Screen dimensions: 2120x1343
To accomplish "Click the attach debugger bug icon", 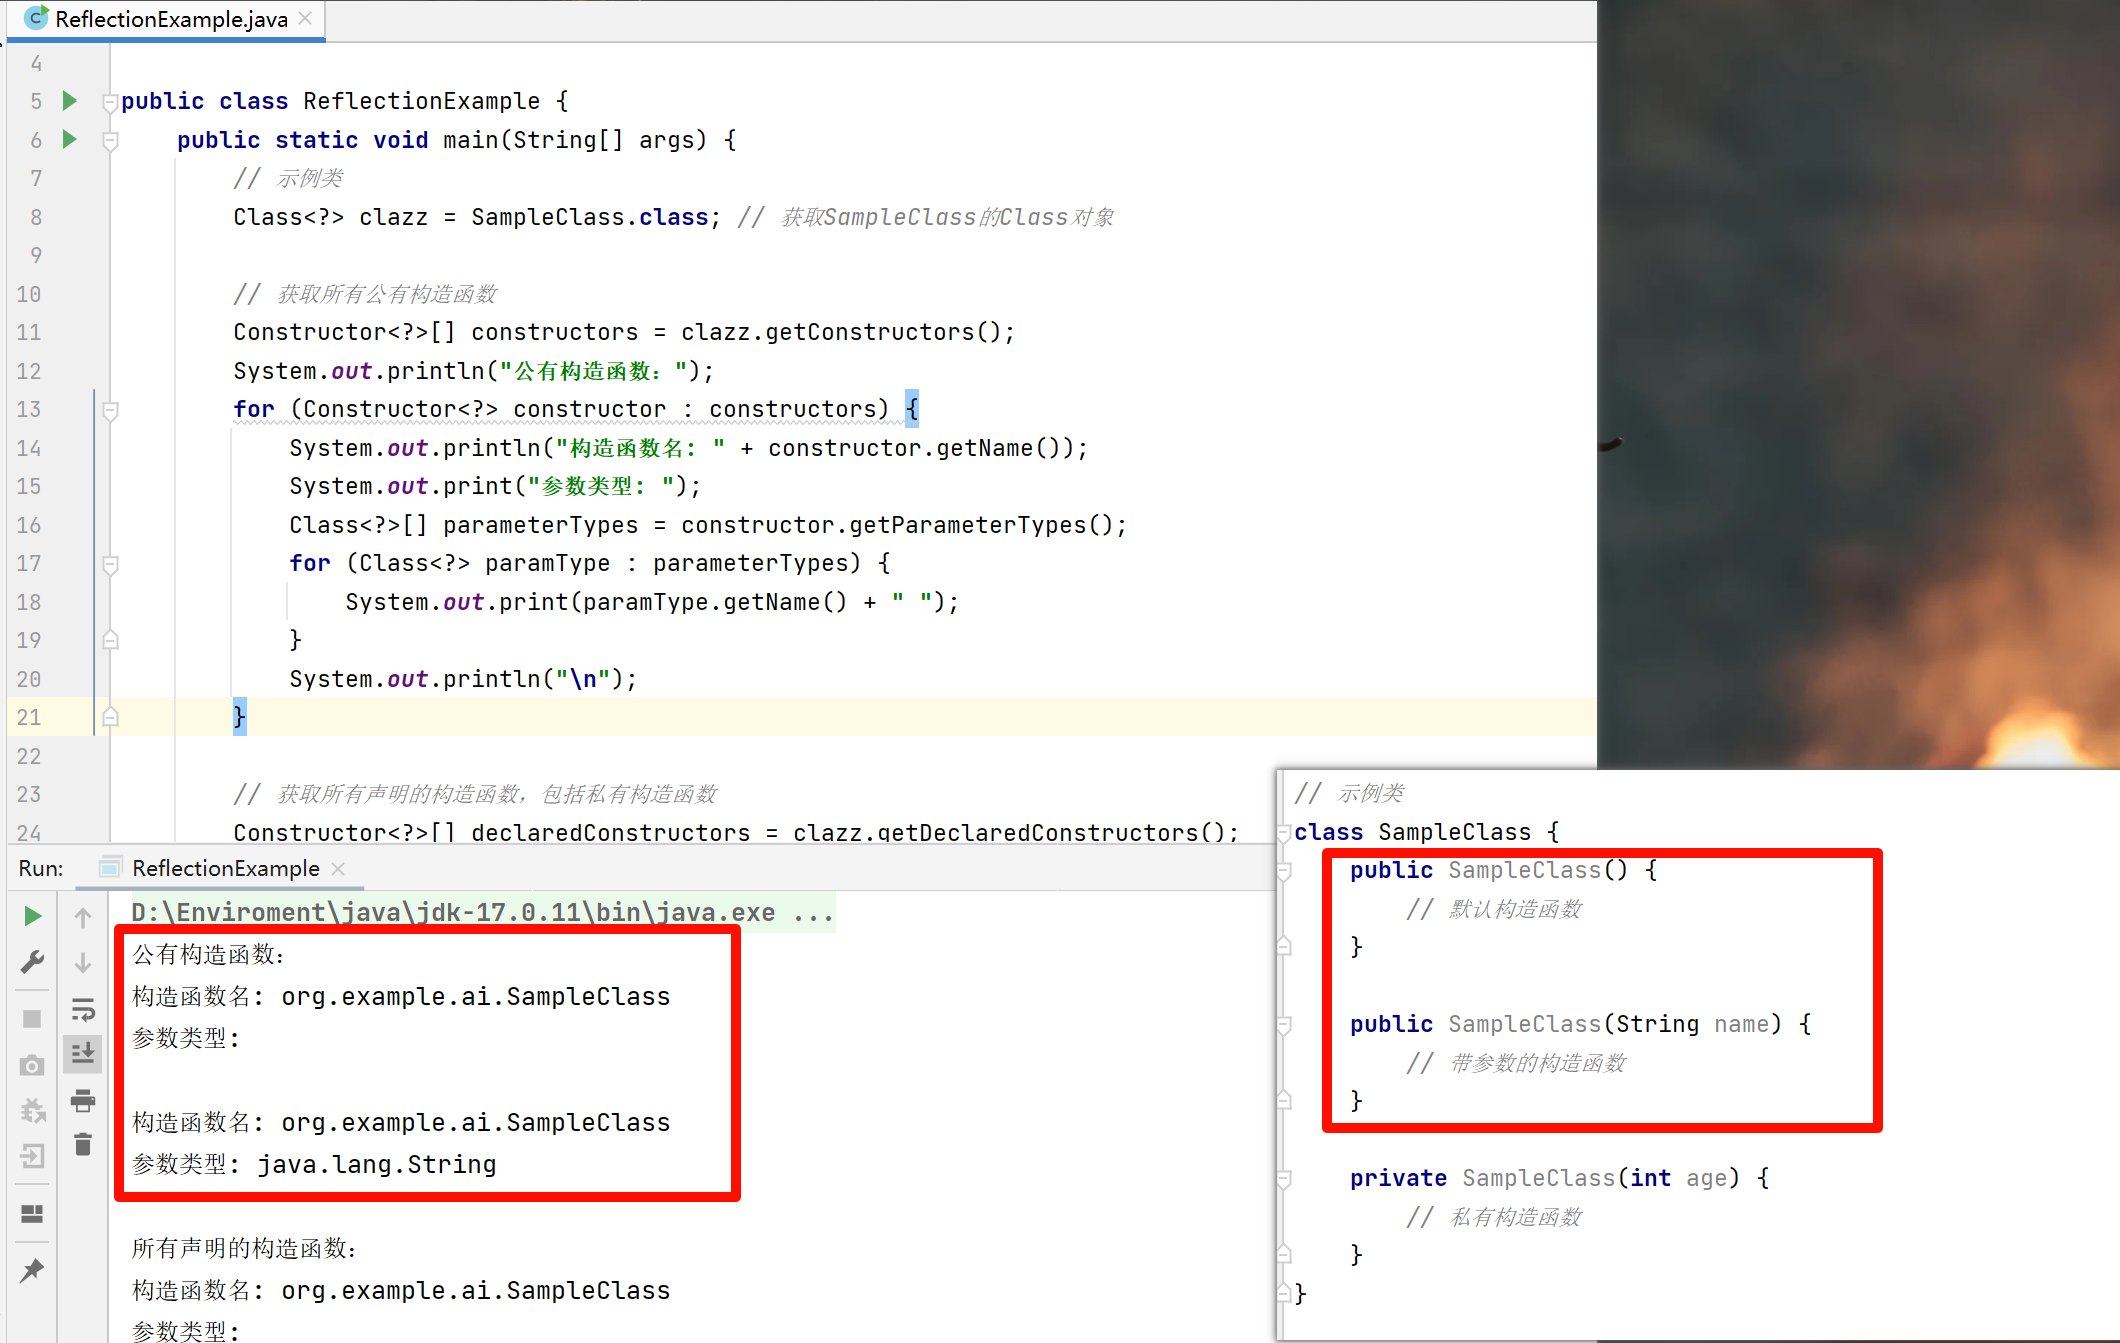I will pos(32,1110).
